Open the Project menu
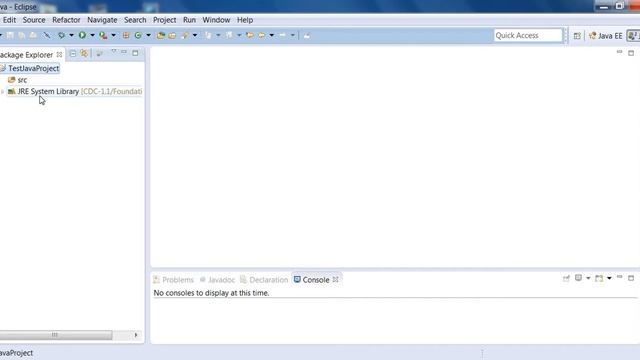The width and height of the screenshot is (640, 360). 164,20
